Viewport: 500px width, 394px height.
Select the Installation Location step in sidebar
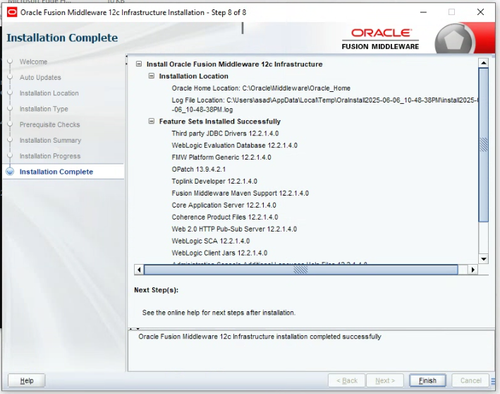(x=49, y=93)
